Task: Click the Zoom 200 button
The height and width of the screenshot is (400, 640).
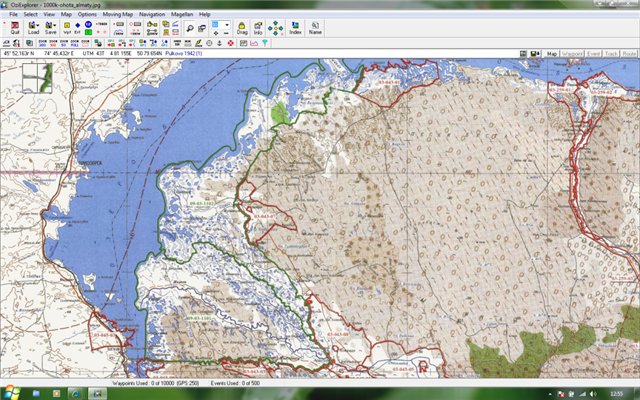Action: pyautogui.click(x=42, y=43)
